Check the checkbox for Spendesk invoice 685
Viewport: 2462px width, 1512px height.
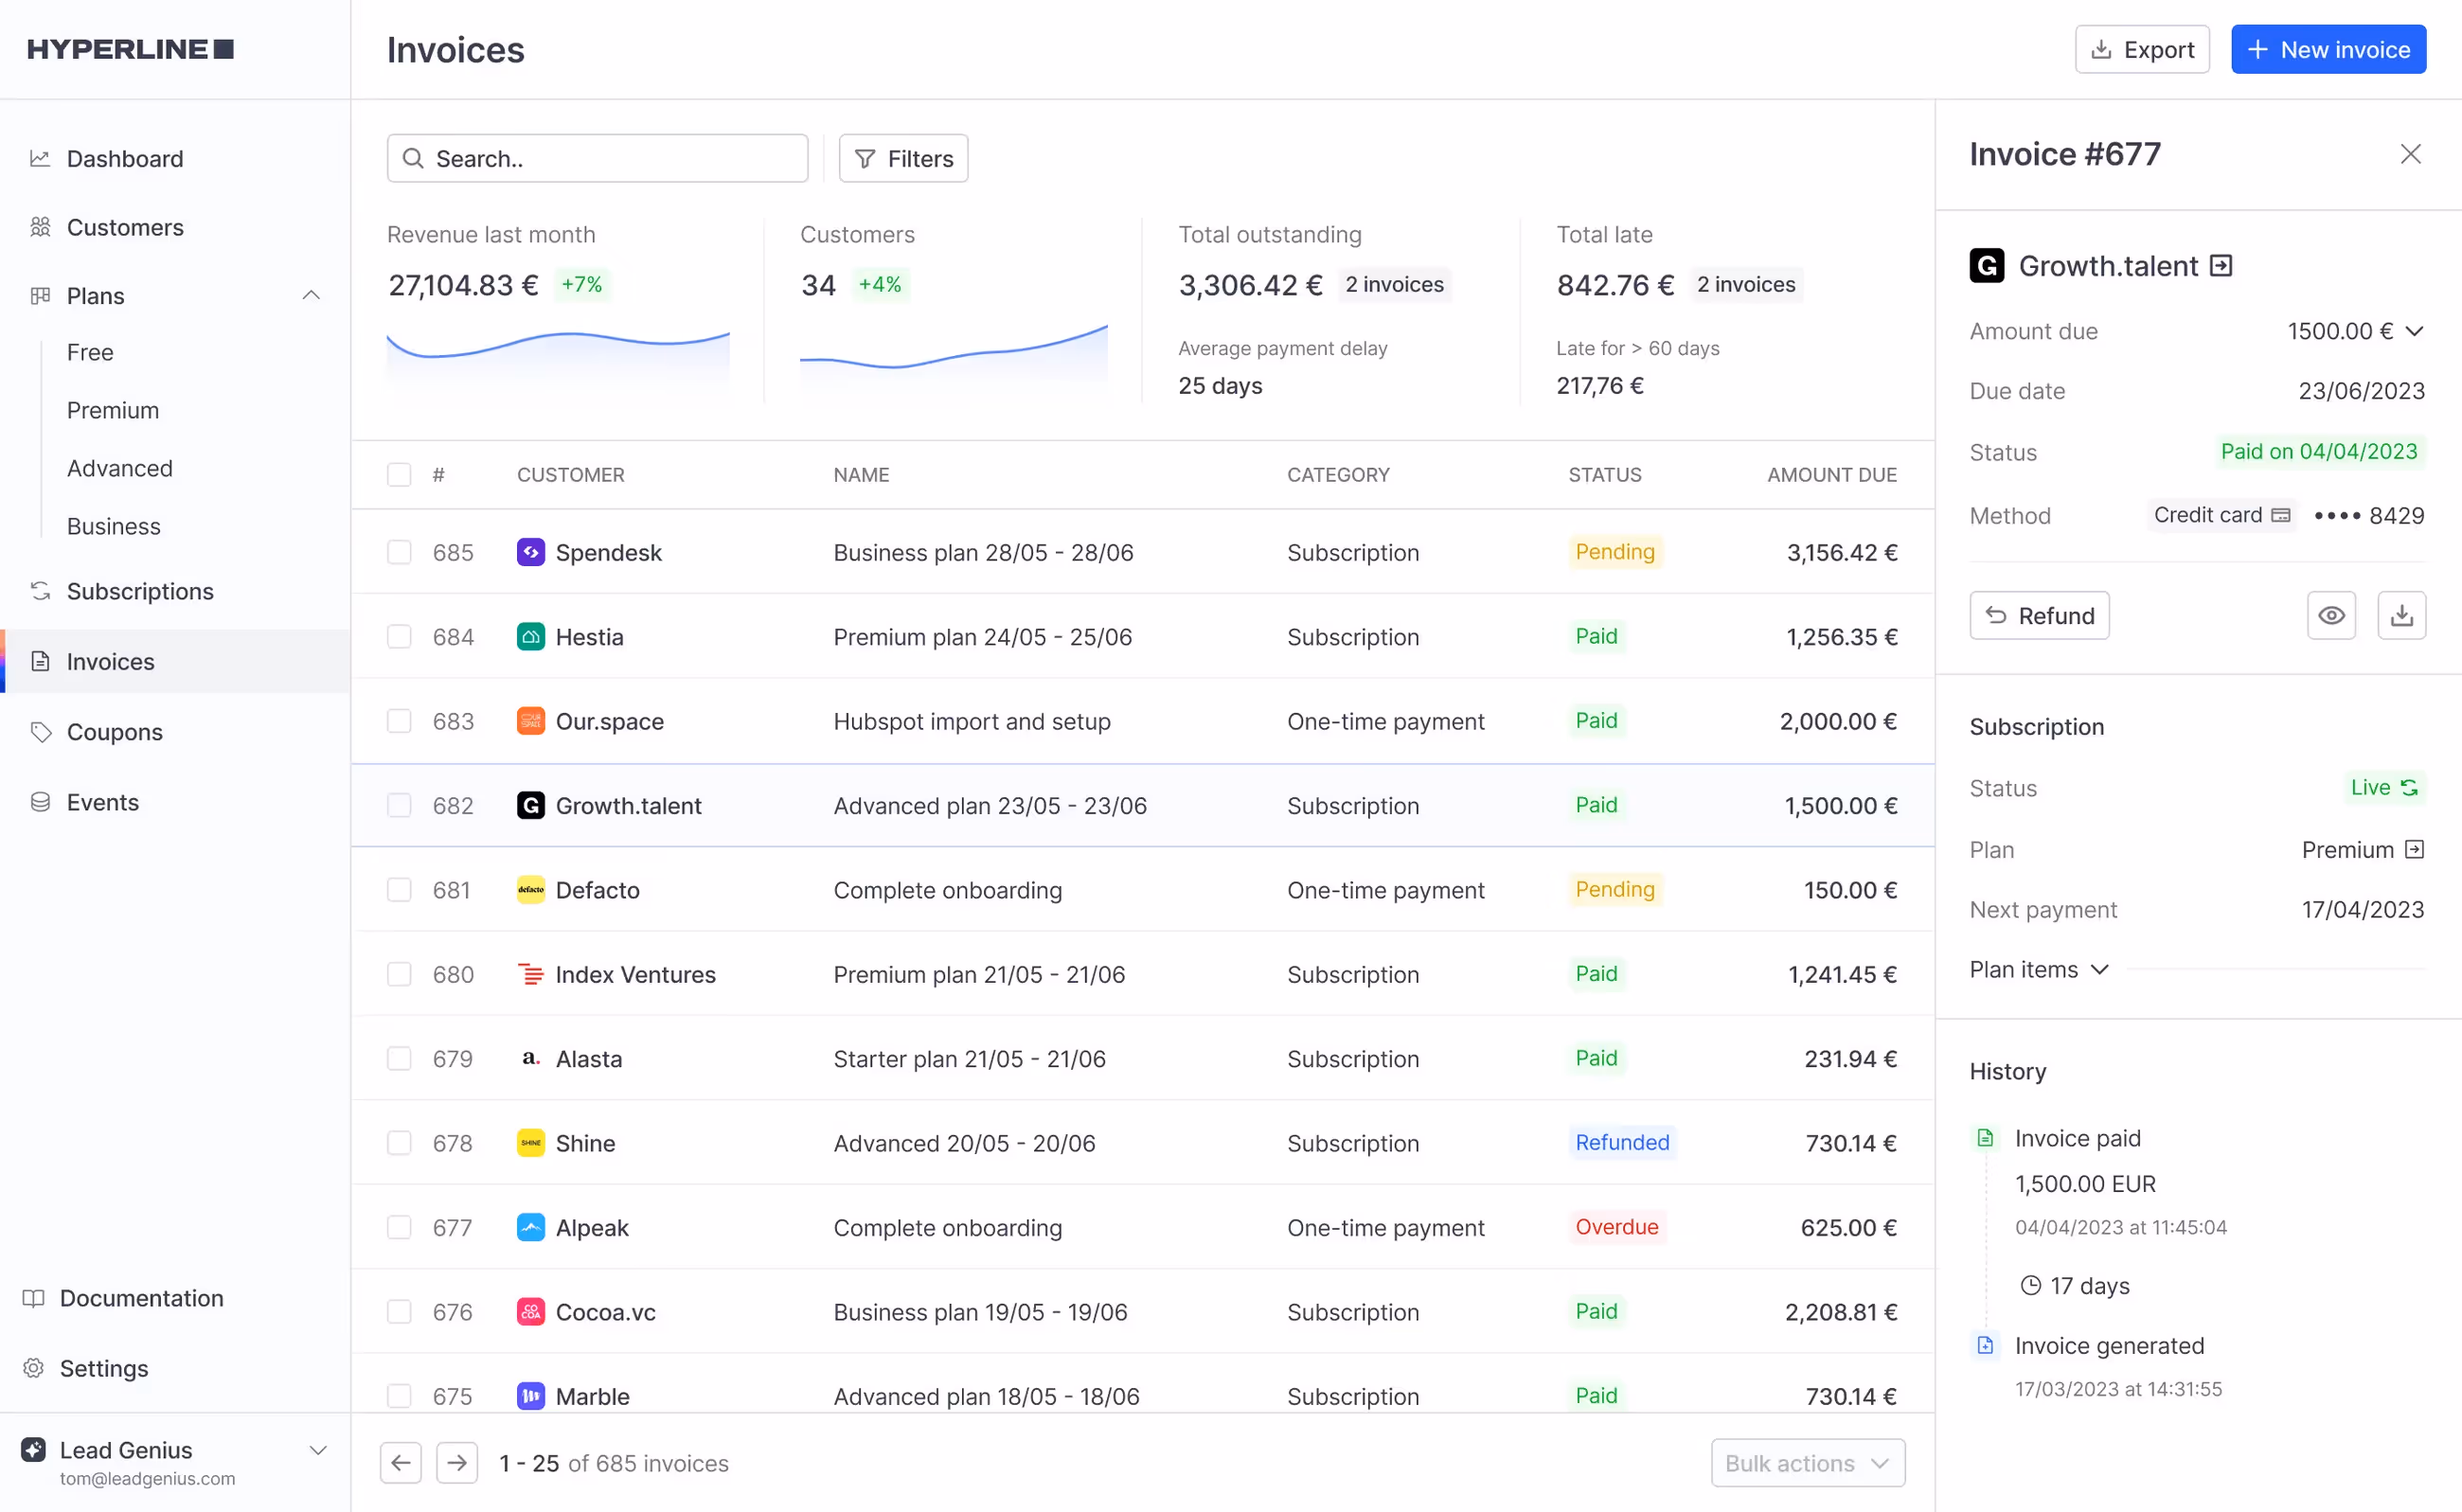[399, 552]
